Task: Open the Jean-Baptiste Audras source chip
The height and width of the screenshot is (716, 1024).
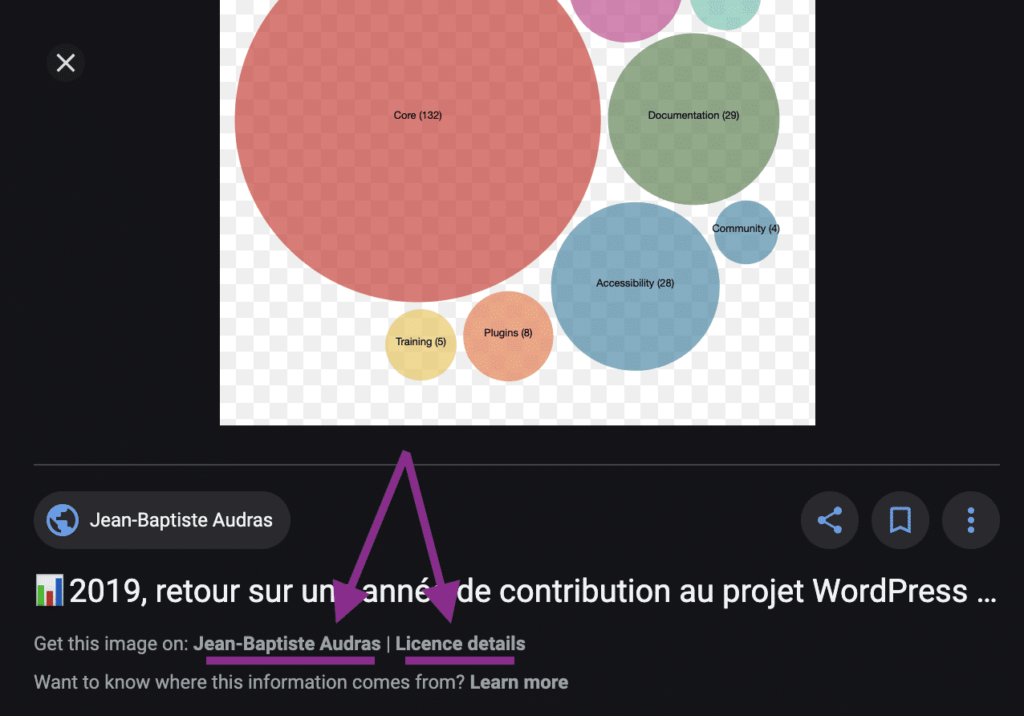Action: coord(162,520)
